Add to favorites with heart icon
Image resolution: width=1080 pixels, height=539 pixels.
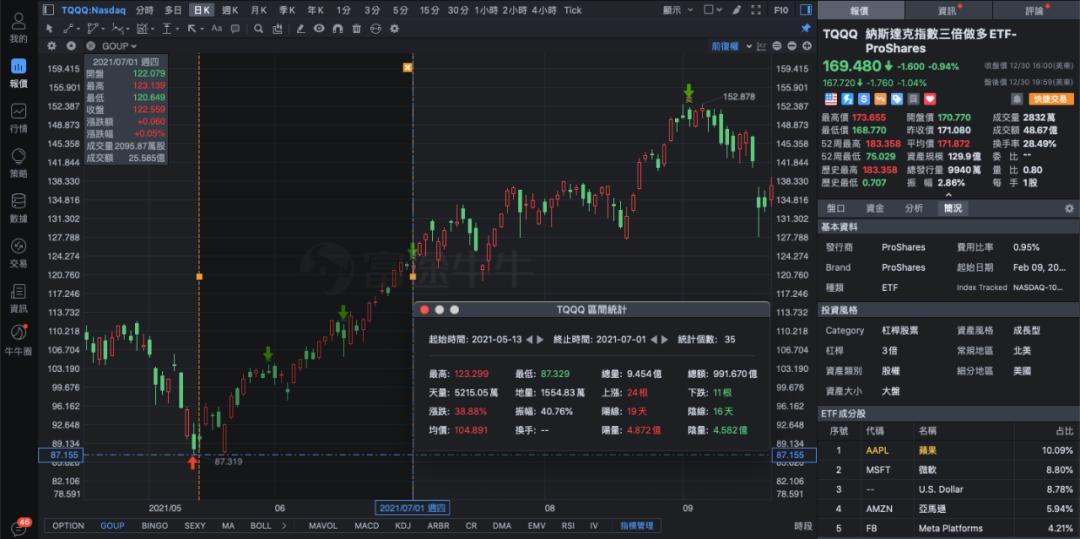click(930, 99)
